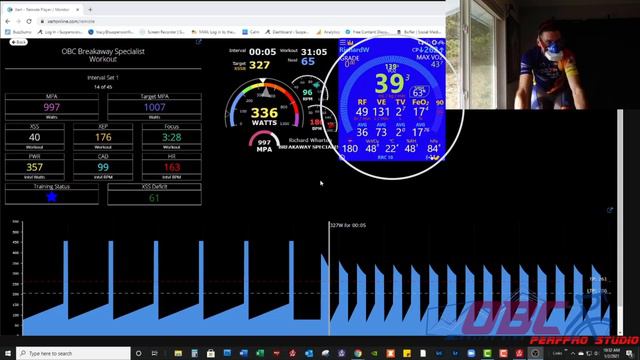The image size is (640, 360).
Task: Open Cortana from the taskbar circle
Action: point(138,353)
